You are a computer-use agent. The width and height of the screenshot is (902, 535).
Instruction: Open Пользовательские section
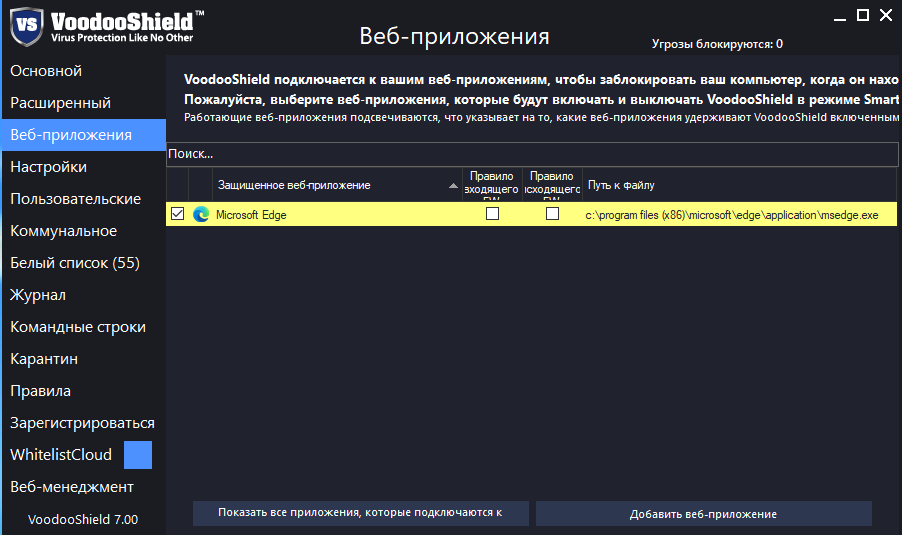[x=75, y=199]
